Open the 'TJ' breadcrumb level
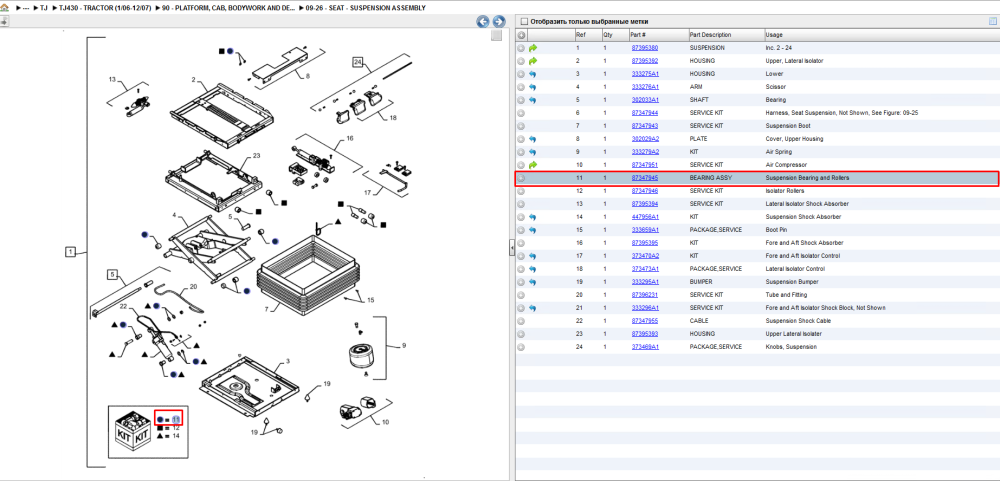The image size is (1000, 481). tap(43, 8)
